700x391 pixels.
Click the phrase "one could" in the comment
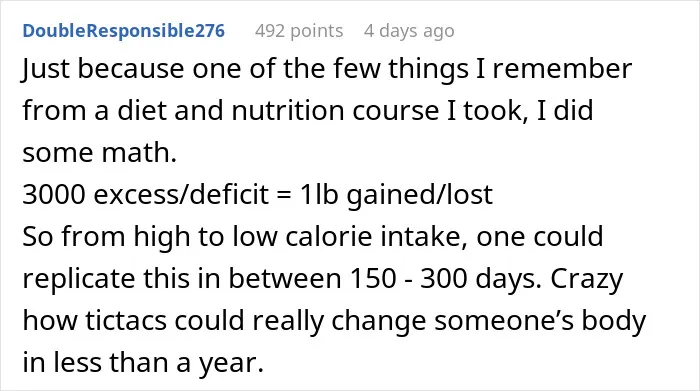click(x=540, y=236)
